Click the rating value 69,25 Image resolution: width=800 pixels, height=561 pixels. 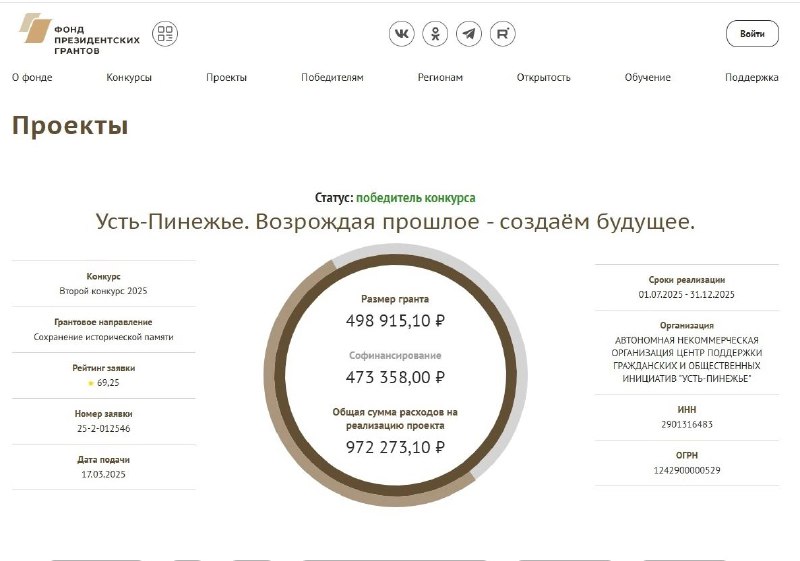coord(108,382)
